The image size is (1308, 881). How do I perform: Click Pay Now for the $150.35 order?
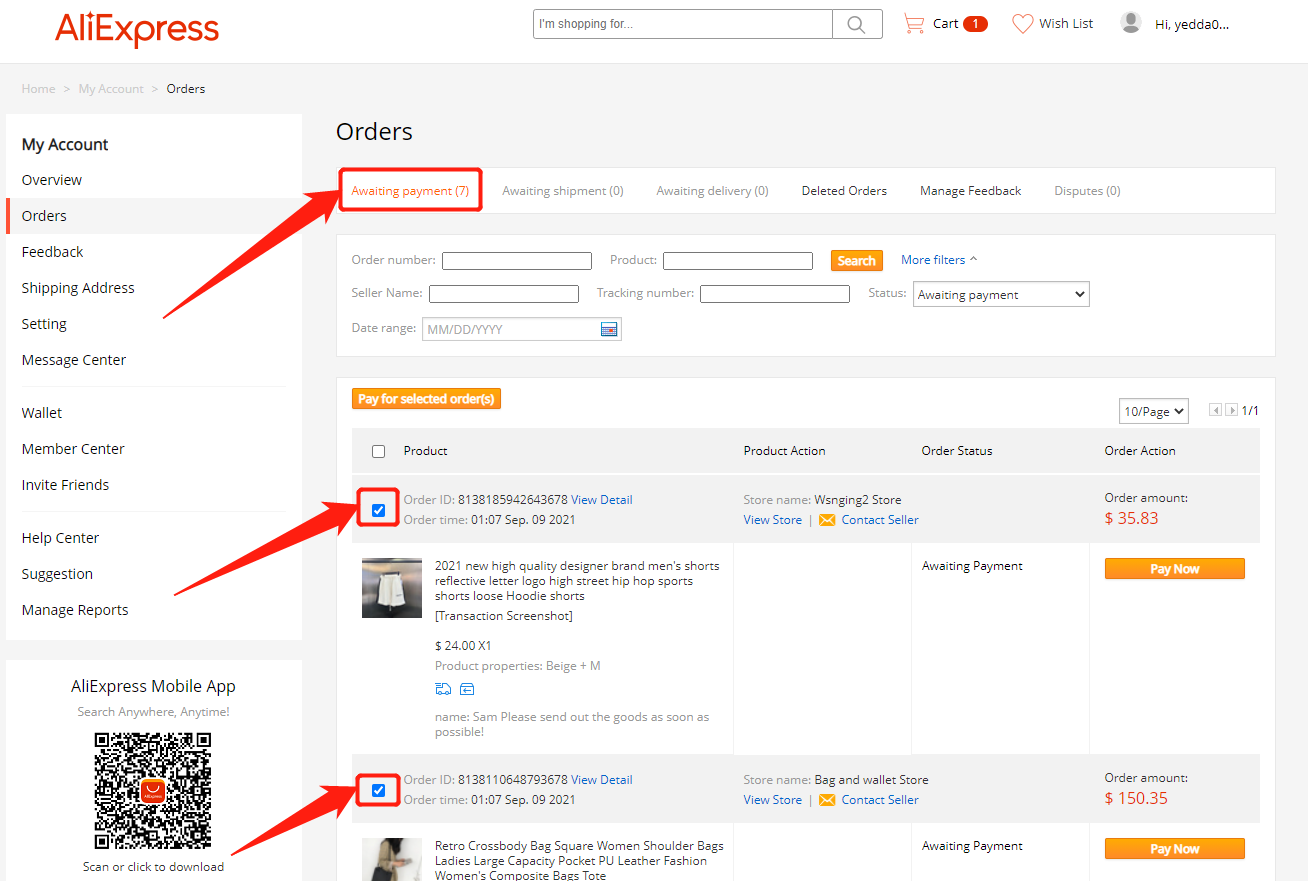pyautogui.click(x=1175, y=849)
